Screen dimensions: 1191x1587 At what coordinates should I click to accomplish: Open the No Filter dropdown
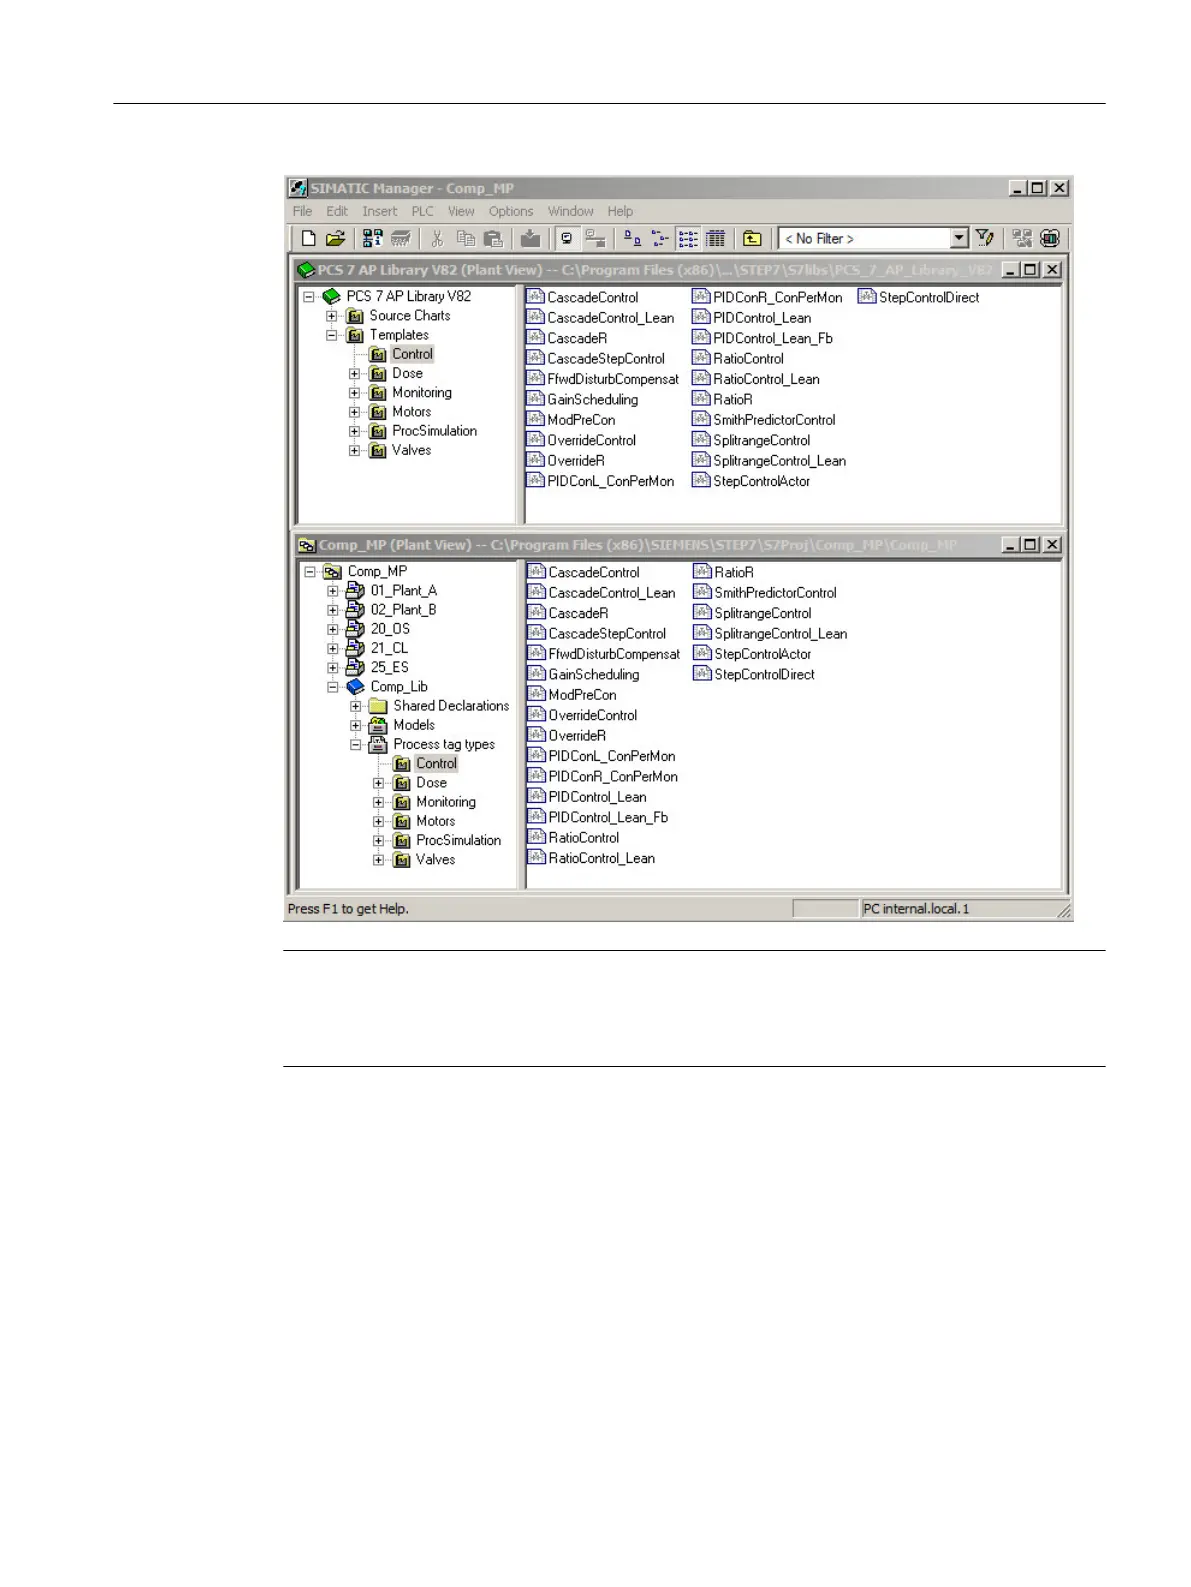click(959, 238)
